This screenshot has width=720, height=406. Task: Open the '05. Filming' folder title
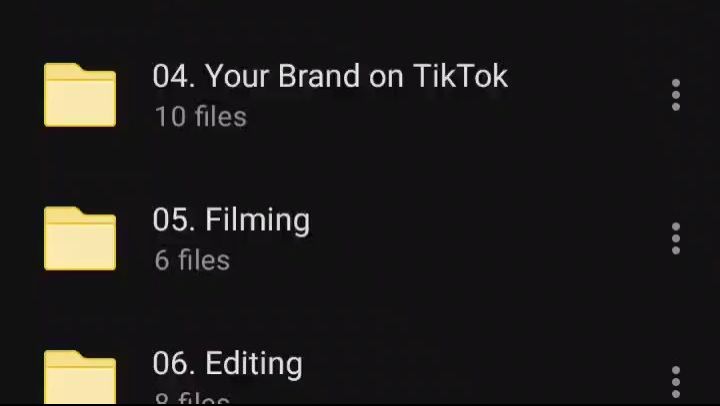coord(231,220)
